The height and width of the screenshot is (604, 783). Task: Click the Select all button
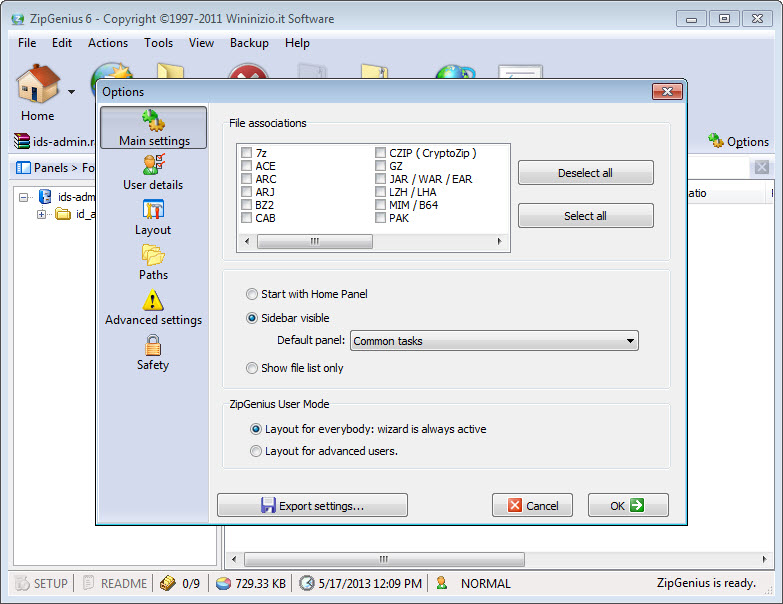[586, 216]
